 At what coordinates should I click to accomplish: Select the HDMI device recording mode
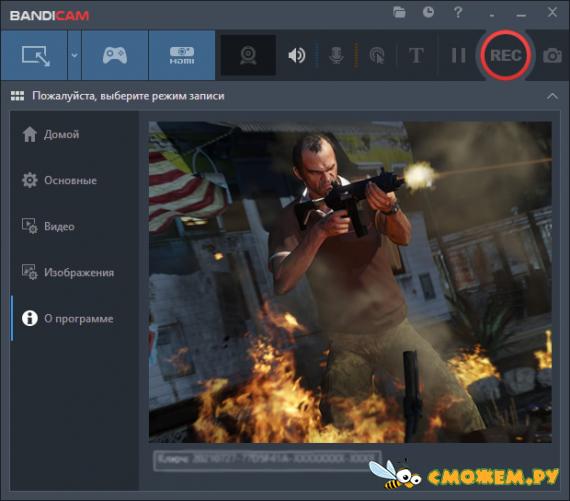(x=182, y=55)
